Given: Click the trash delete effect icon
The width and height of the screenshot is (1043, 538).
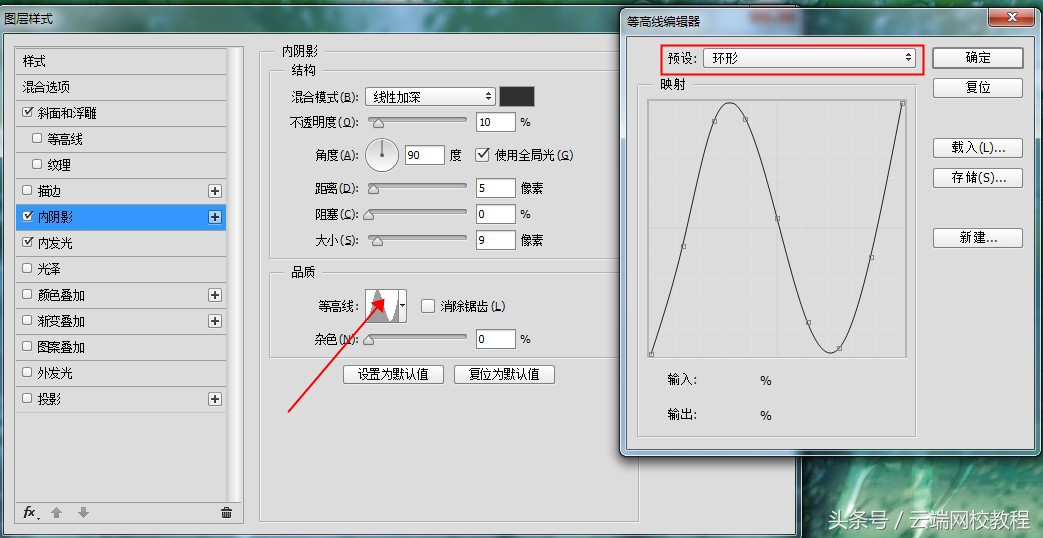Looking at the screenshot, I should 226,512.
